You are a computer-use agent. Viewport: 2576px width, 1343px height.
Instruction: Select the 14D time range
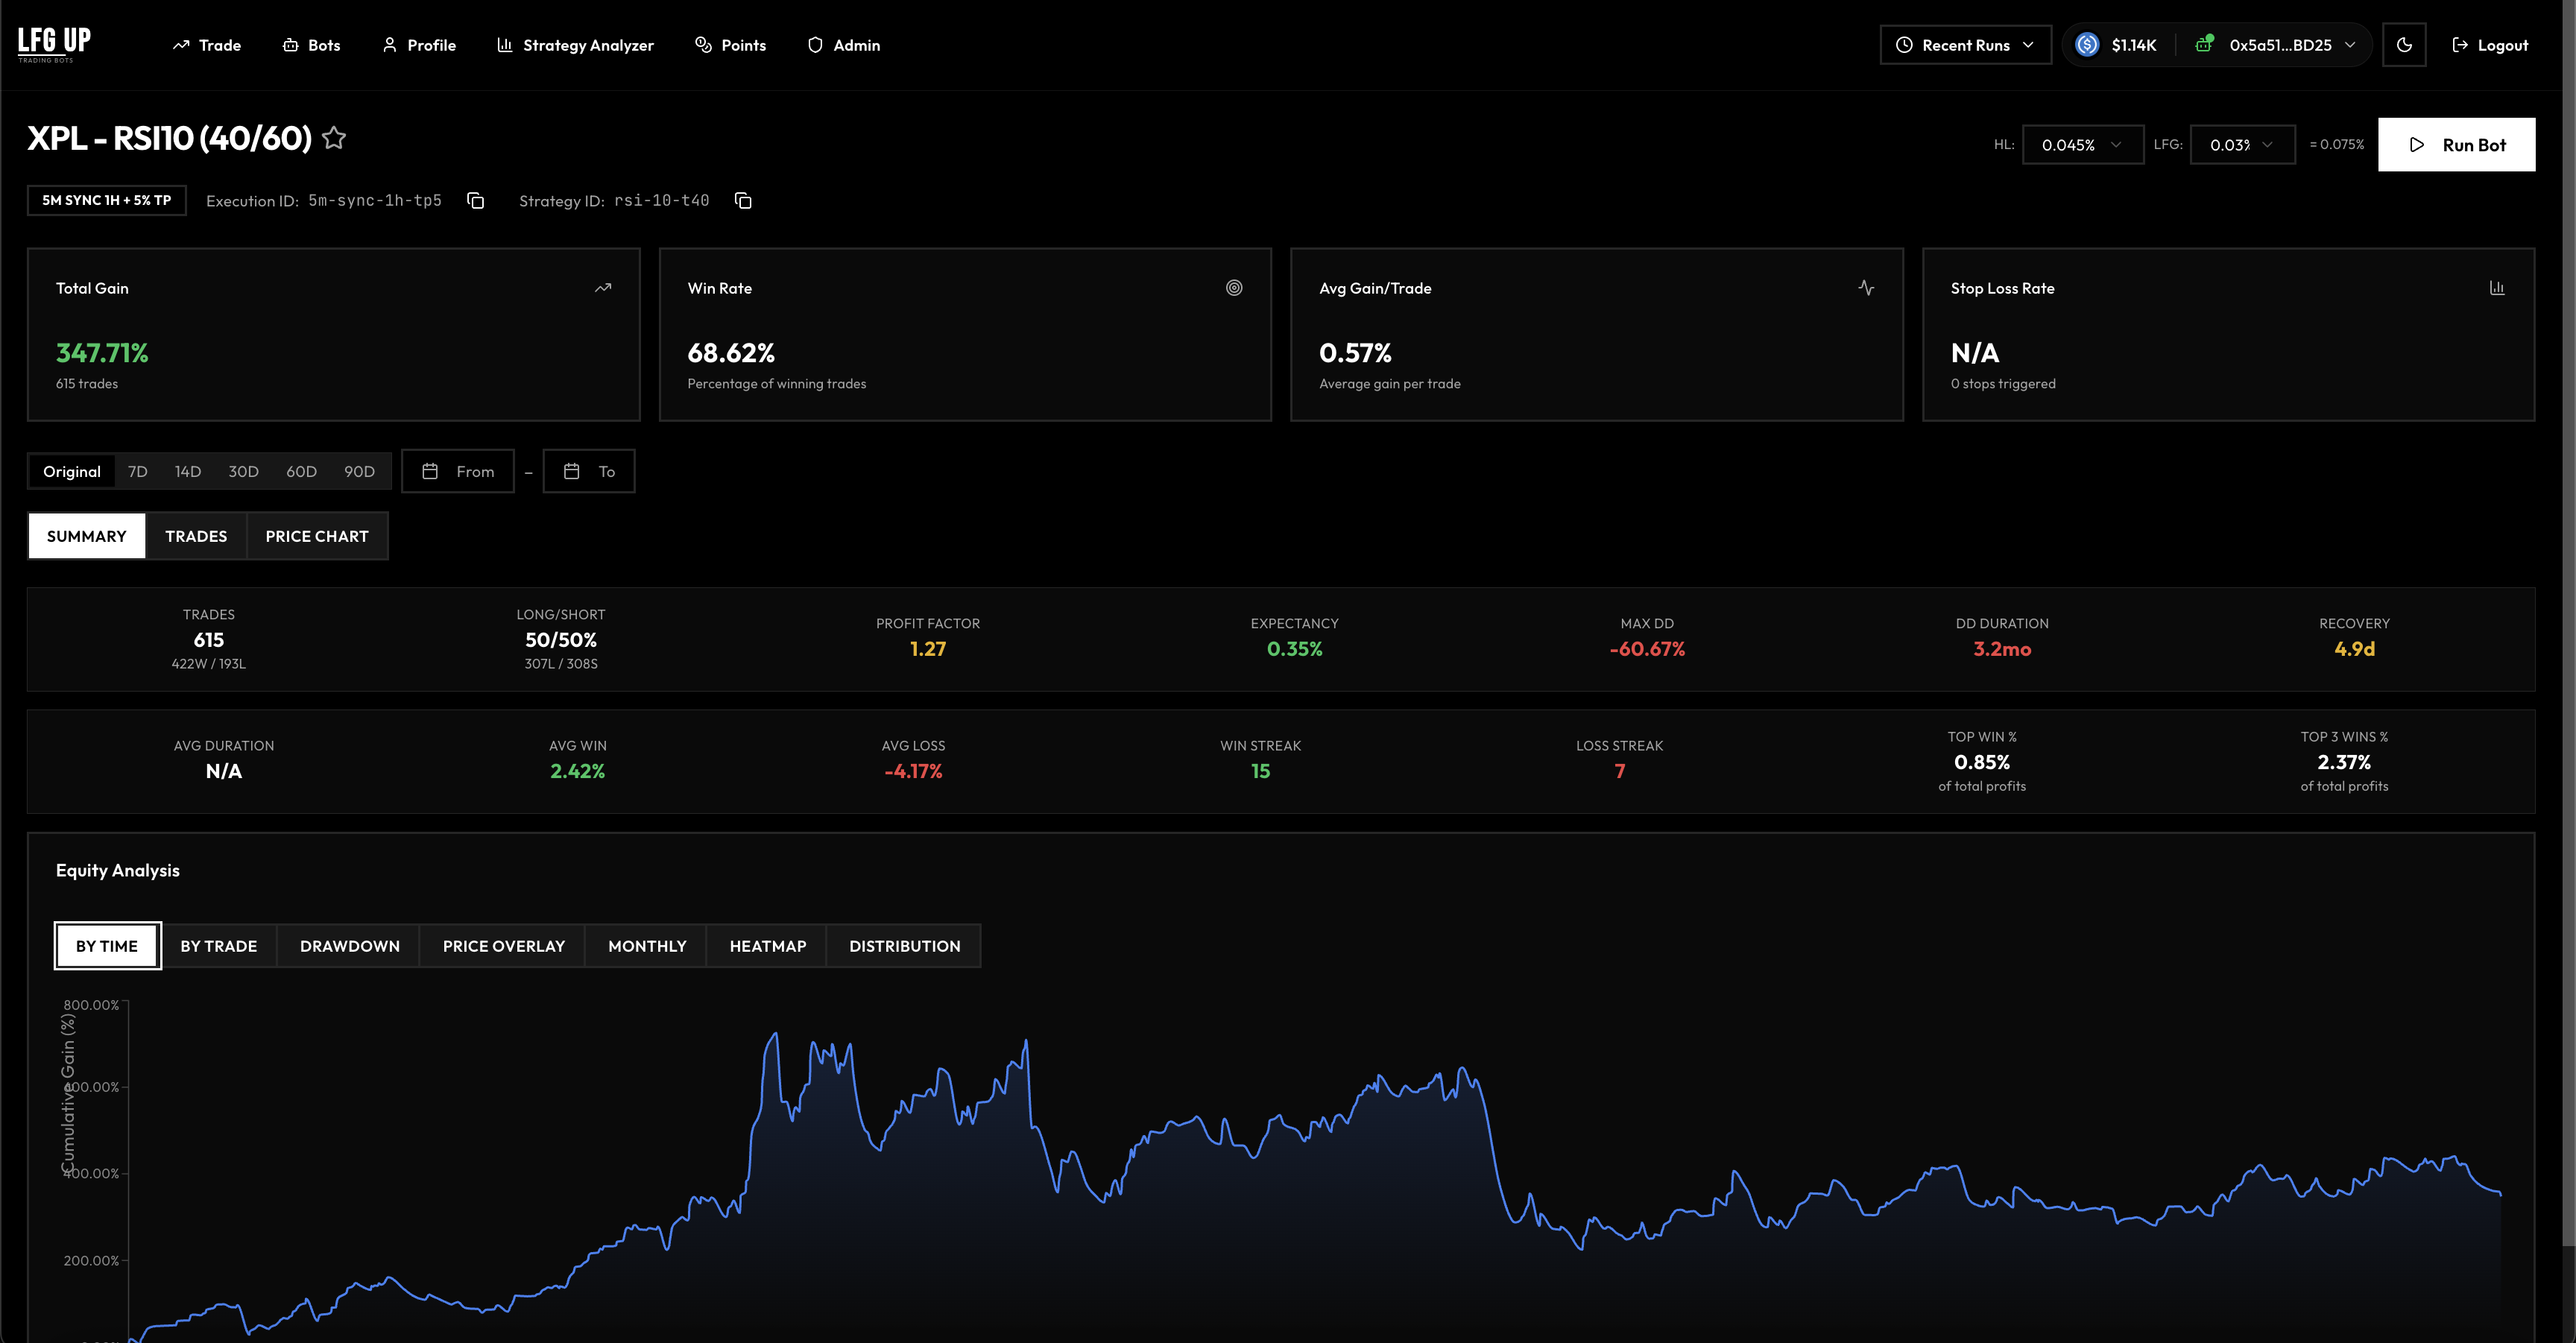pos(188,471)
